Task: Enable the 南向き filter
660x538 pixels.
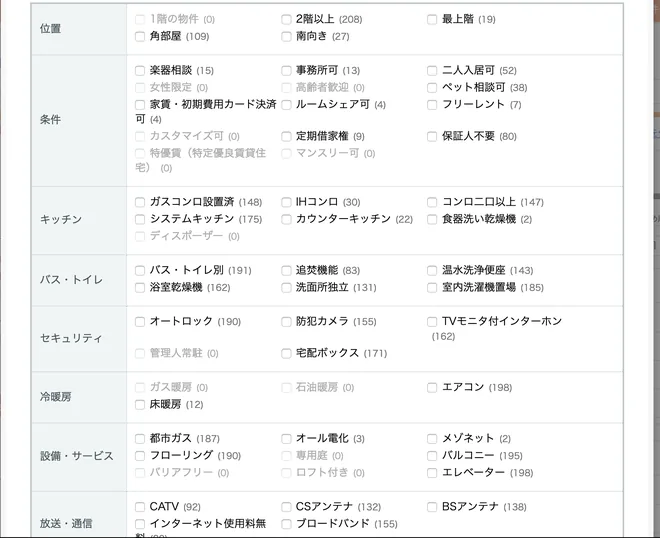Action: [x=286, y=37]
